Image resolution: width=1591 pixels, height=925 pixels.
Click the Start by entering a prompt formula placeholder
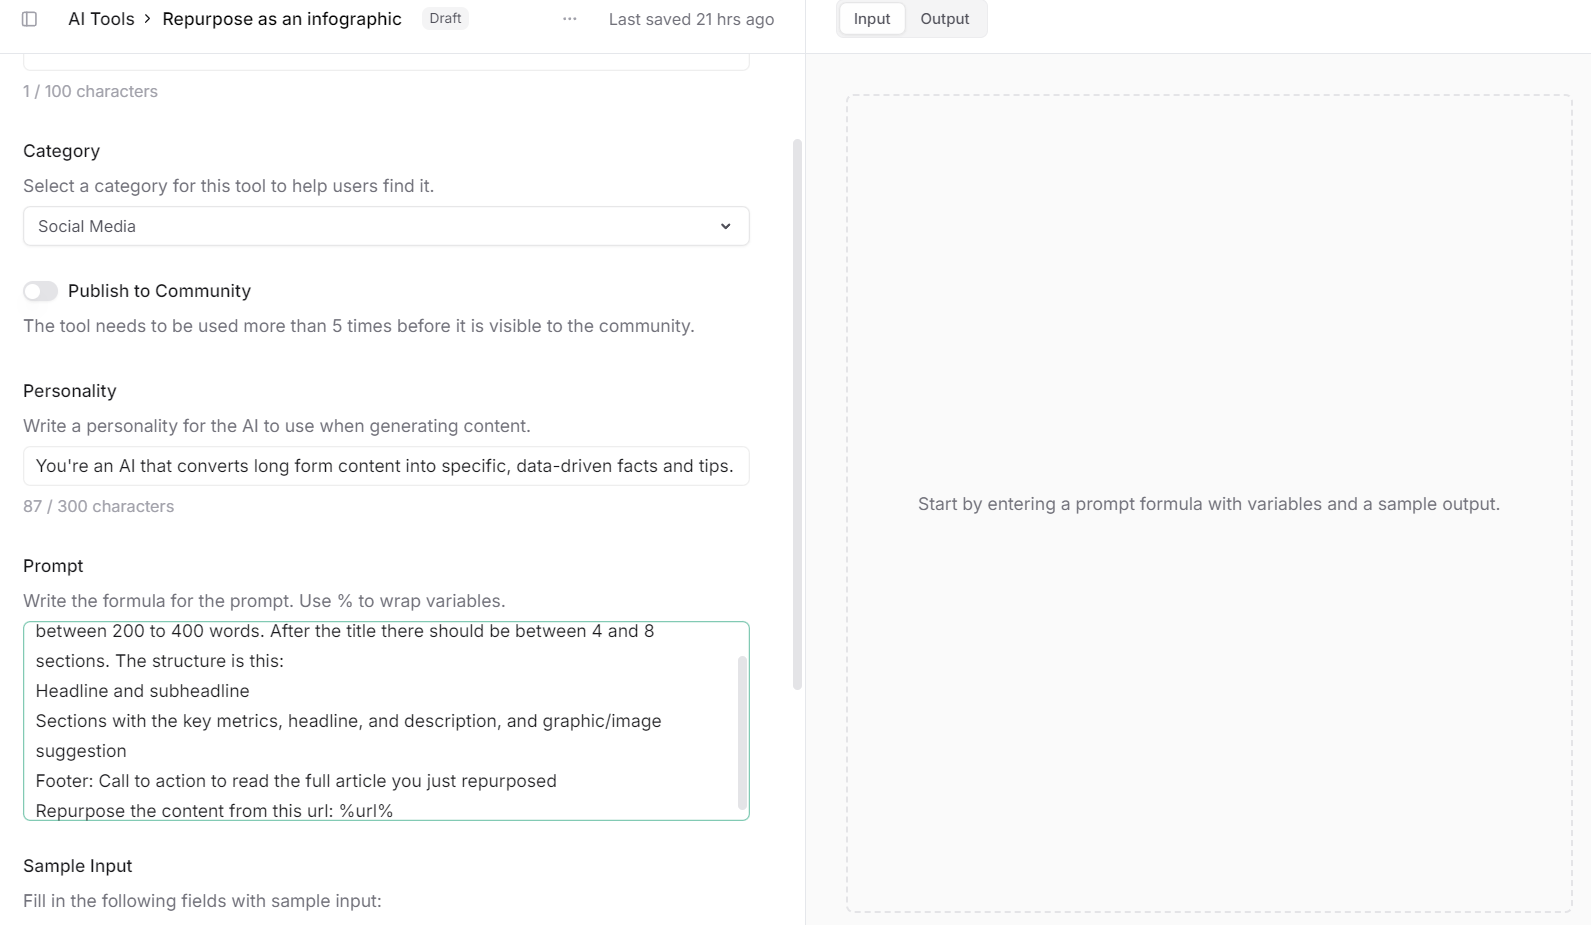(x=1209, y=504)
